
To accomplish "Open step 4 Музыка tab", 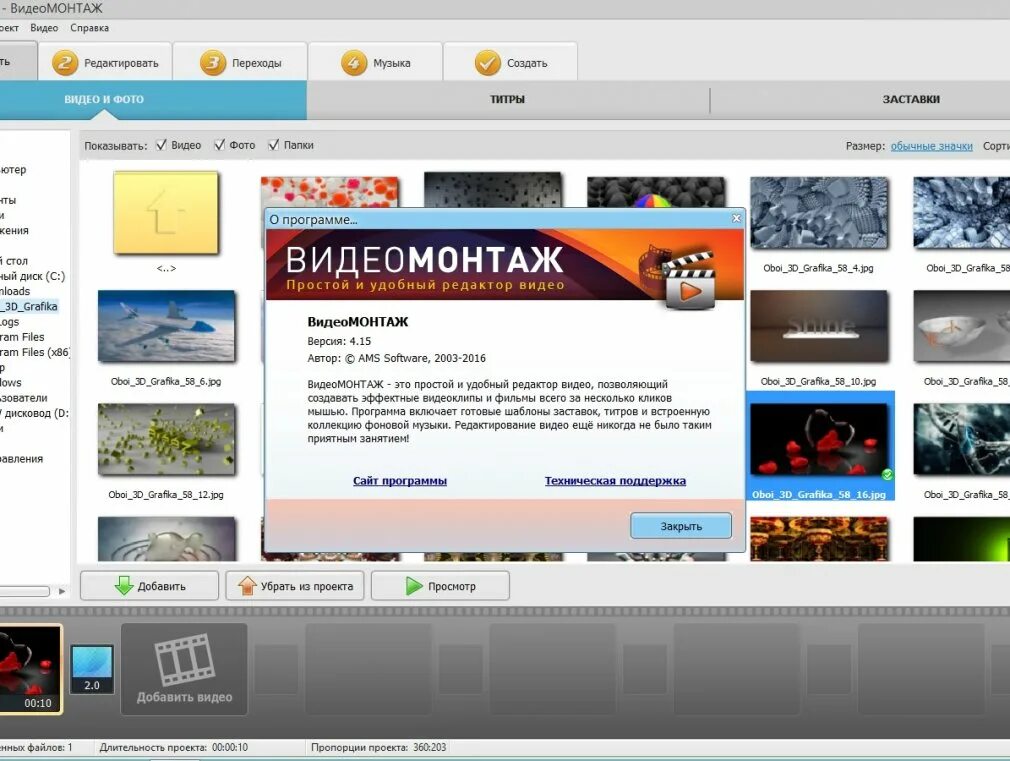I will (x=376, y=62).
